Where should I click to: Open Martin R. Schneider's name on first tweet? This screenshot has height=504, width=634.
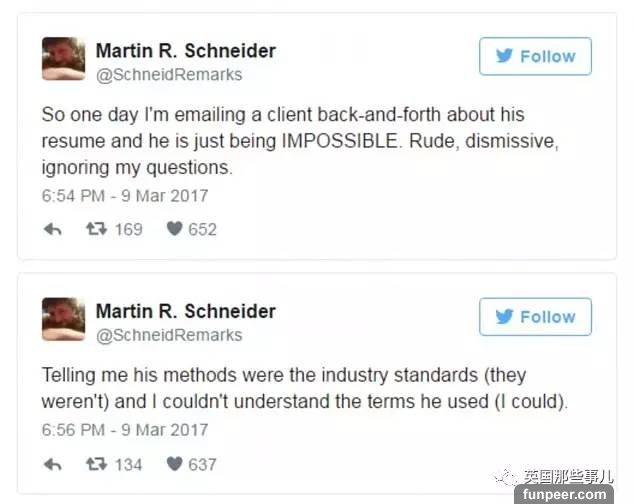185,50
